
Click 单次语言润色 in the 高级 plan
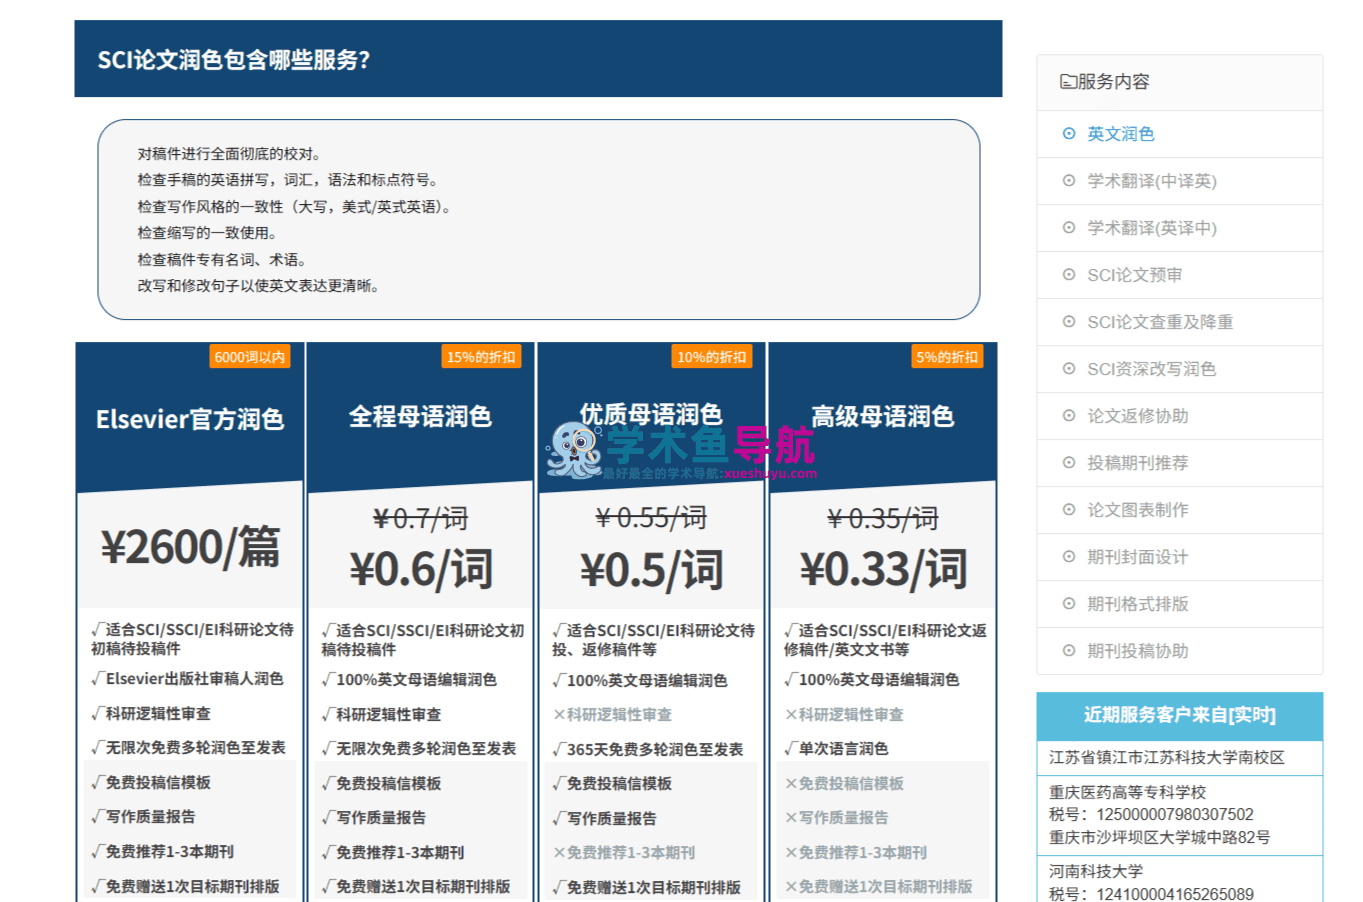tap(837, 749)
